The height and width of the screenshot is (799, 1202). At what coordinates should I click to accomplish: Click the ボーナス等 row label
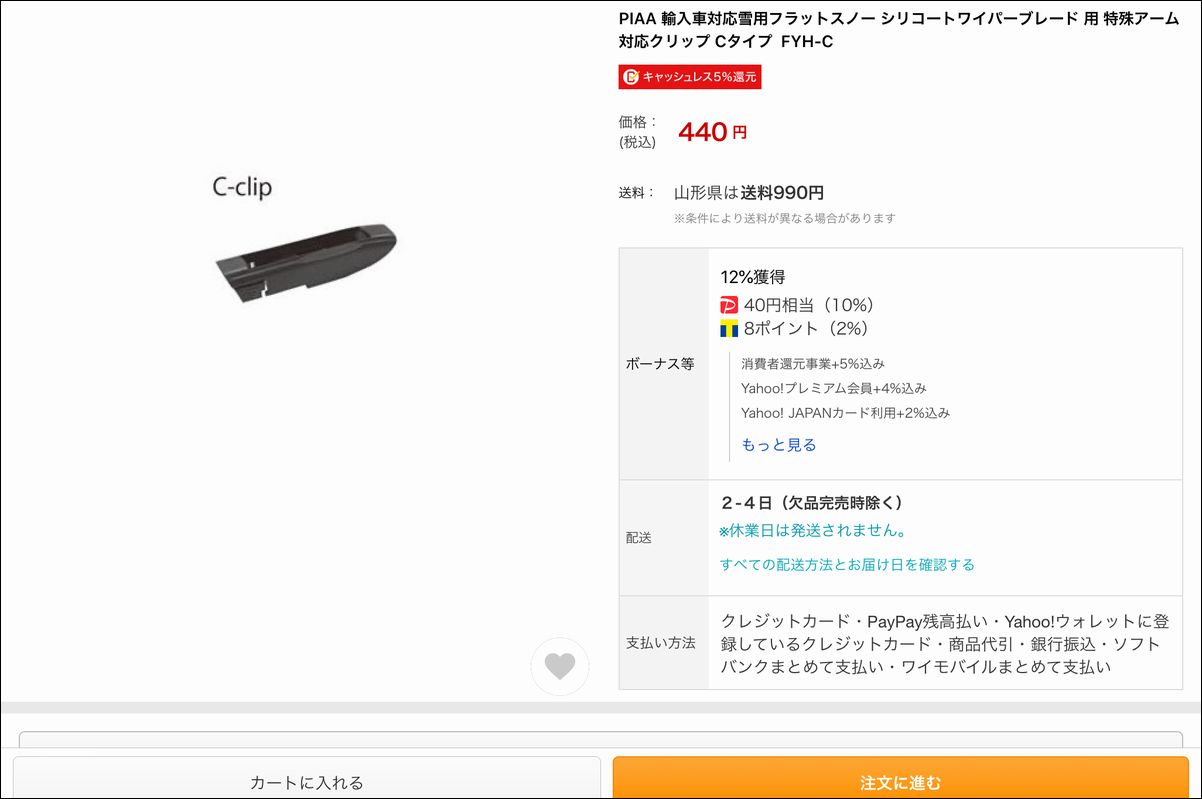point(660,364)
